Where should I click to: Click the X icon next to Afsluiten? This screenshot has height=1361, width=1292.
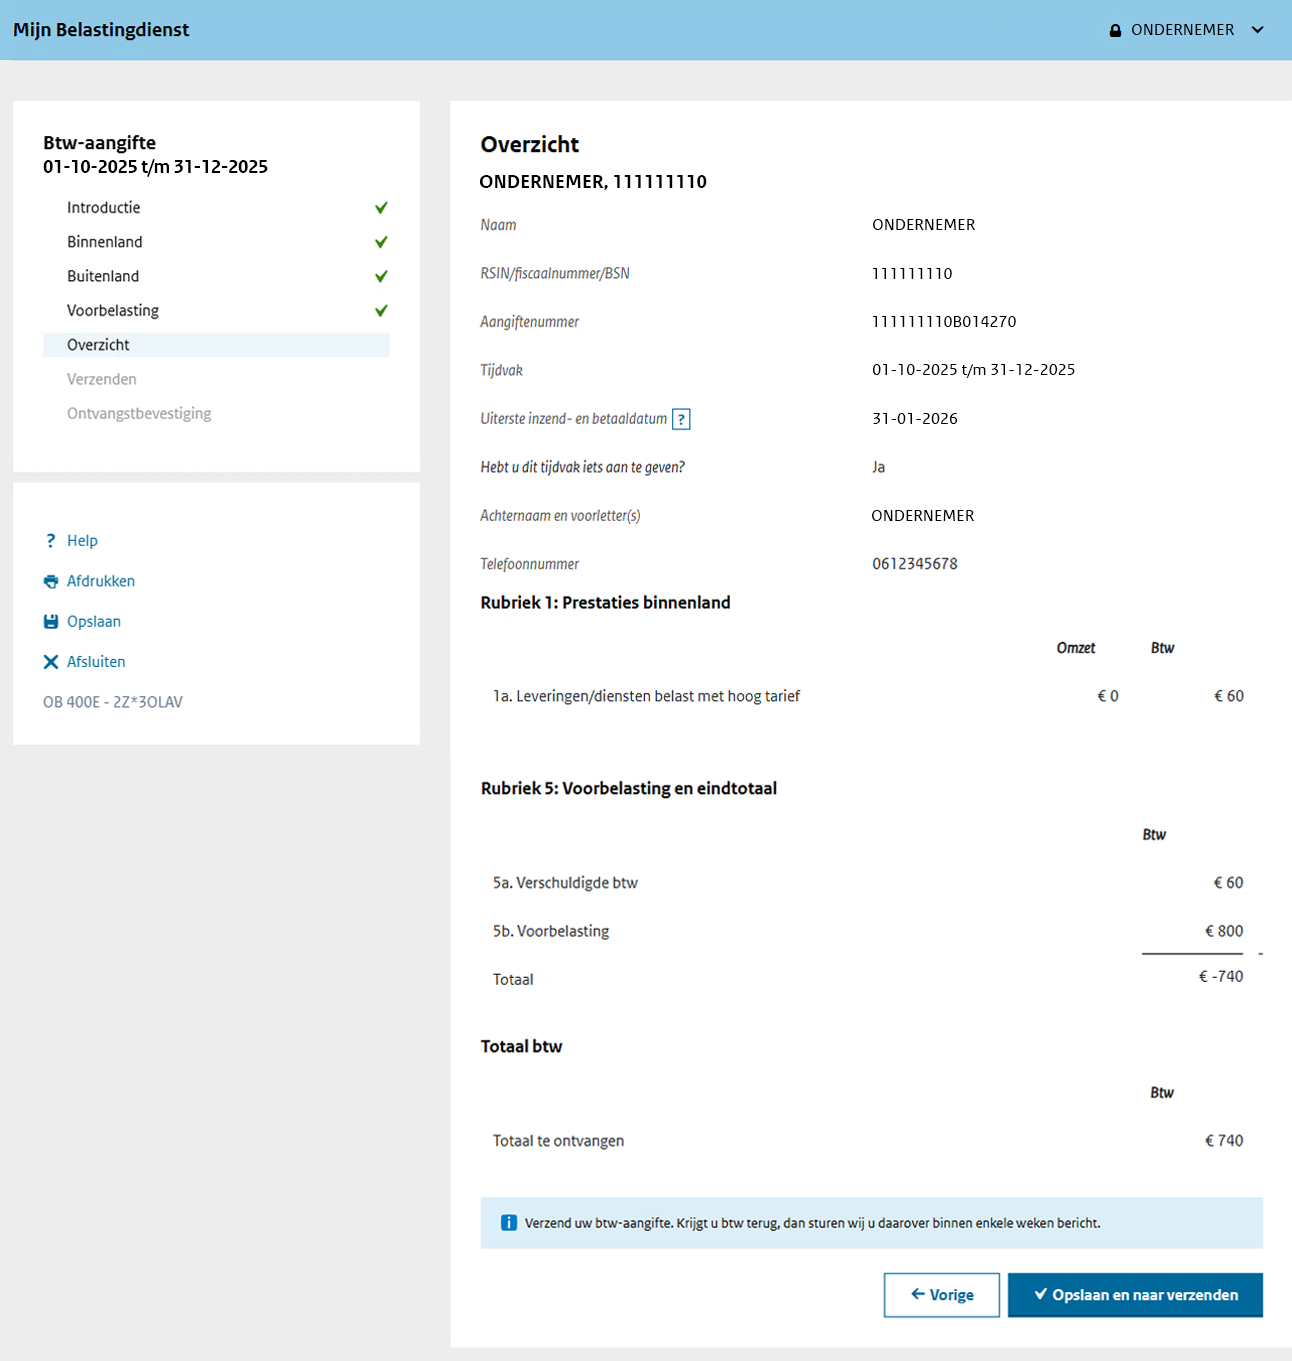pos(51,662)
